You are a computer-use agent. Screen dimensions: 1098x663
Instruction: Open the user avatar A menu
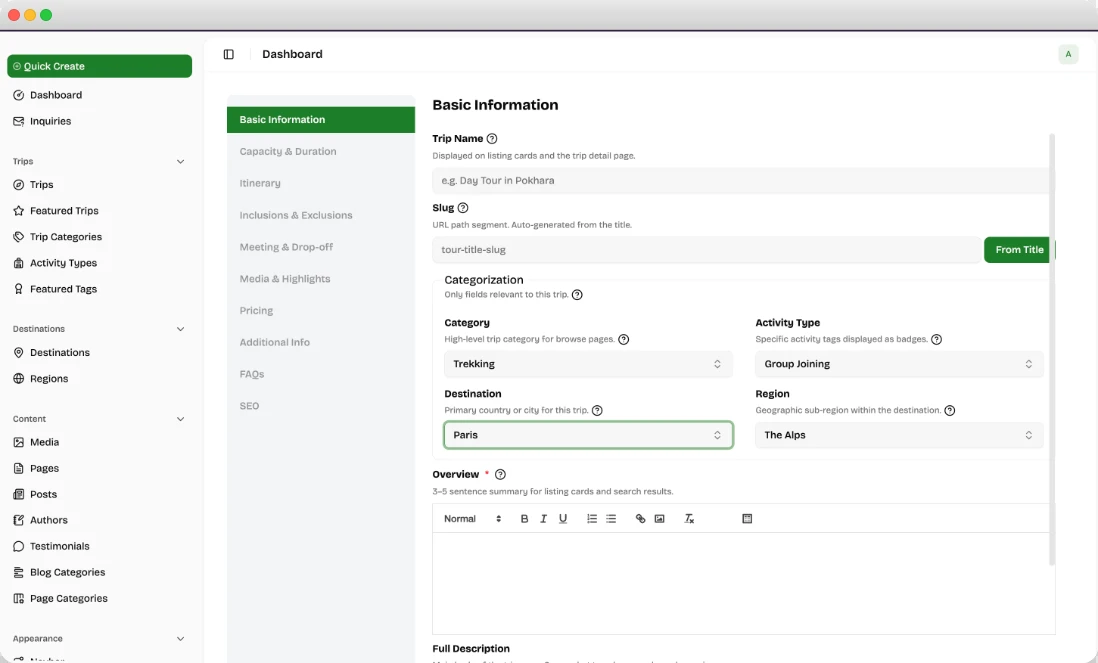pyautogui.click(x=1068, y=54)
